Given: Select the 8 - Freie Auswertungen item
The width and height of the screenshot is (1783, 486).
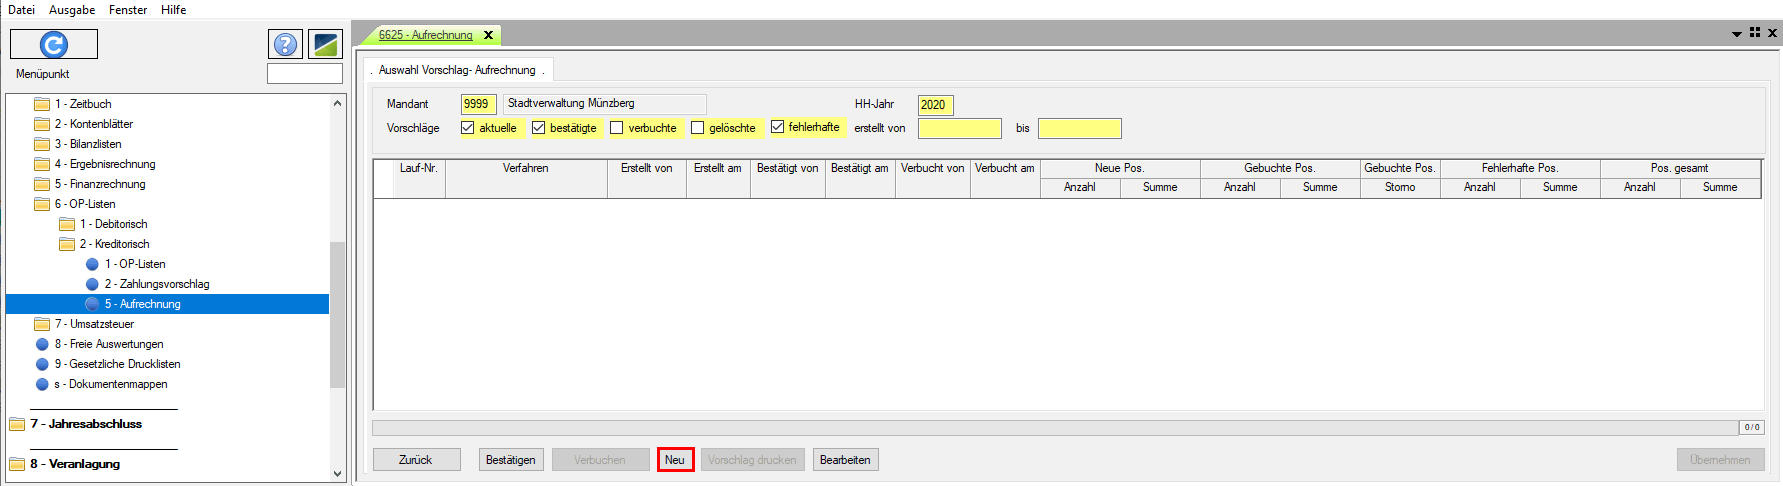Looking at the screenshot, I should pos(109,344).
